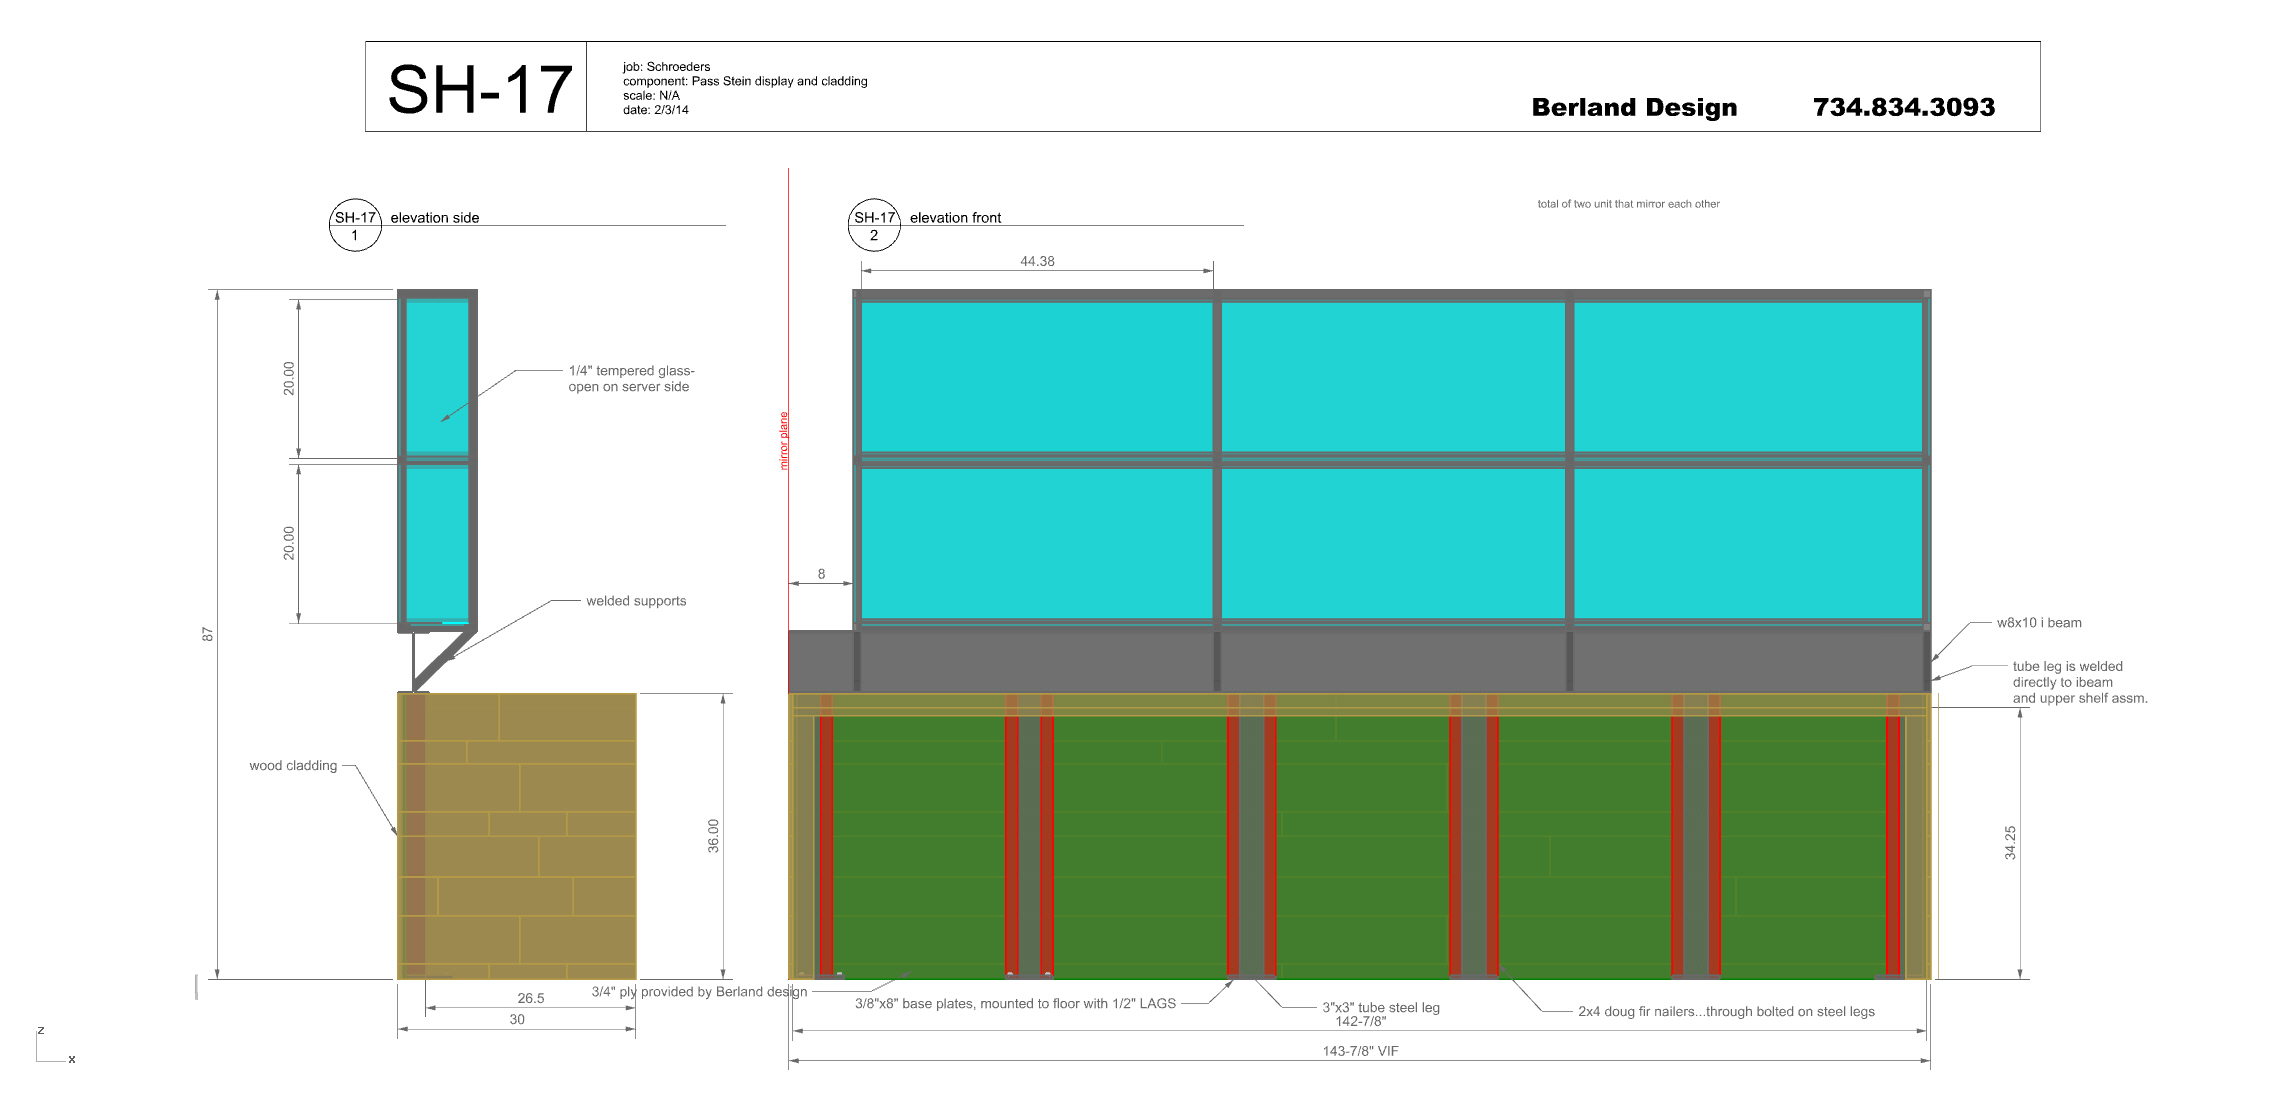The width and height of the screenshot is (2274, 1097).
Task: Select the 'elevation front' view label
Action: coord(955,218)
